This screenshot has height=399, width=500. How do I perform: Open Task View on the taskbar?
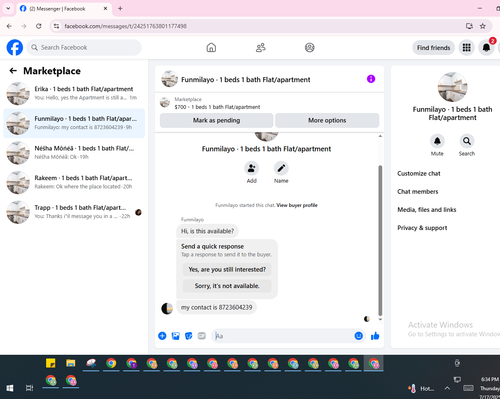point(30,388)
